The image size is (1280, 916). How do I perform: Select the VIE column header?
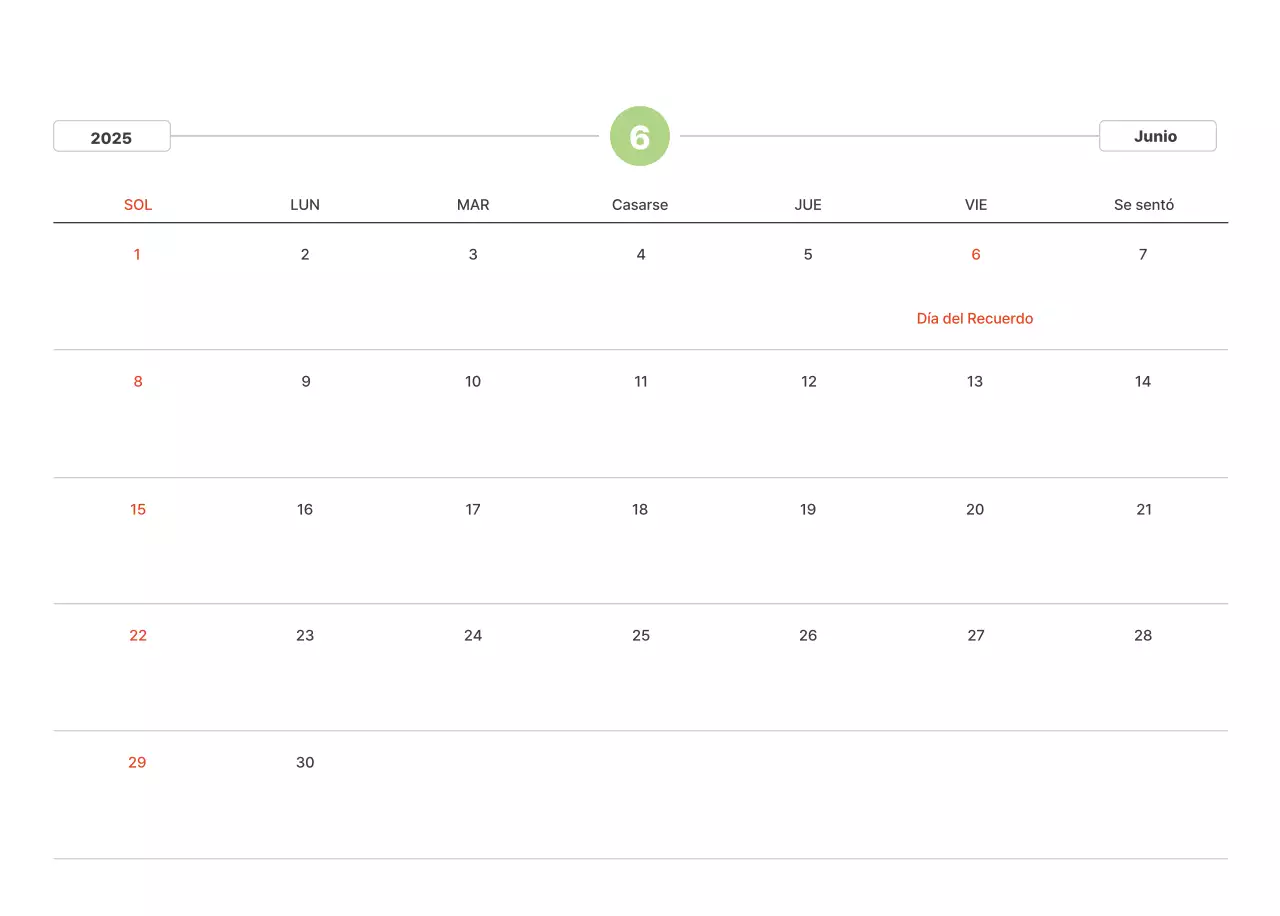pyautogui.click(x=976, y=204)
